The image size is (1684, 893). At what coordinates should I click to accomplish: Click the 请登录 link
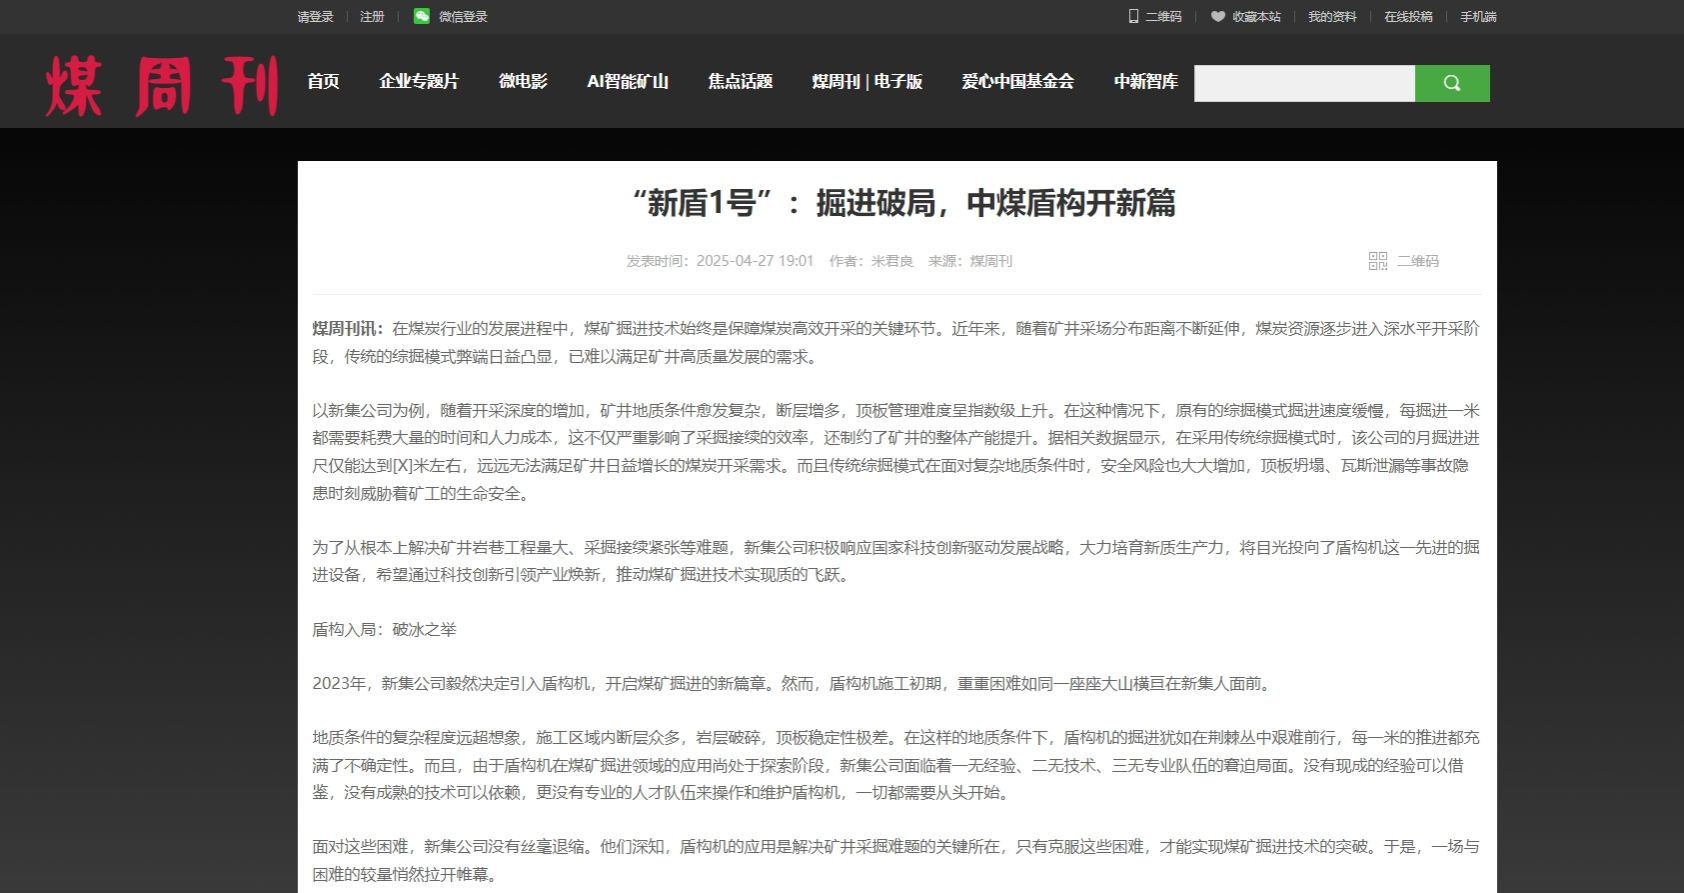315,16
